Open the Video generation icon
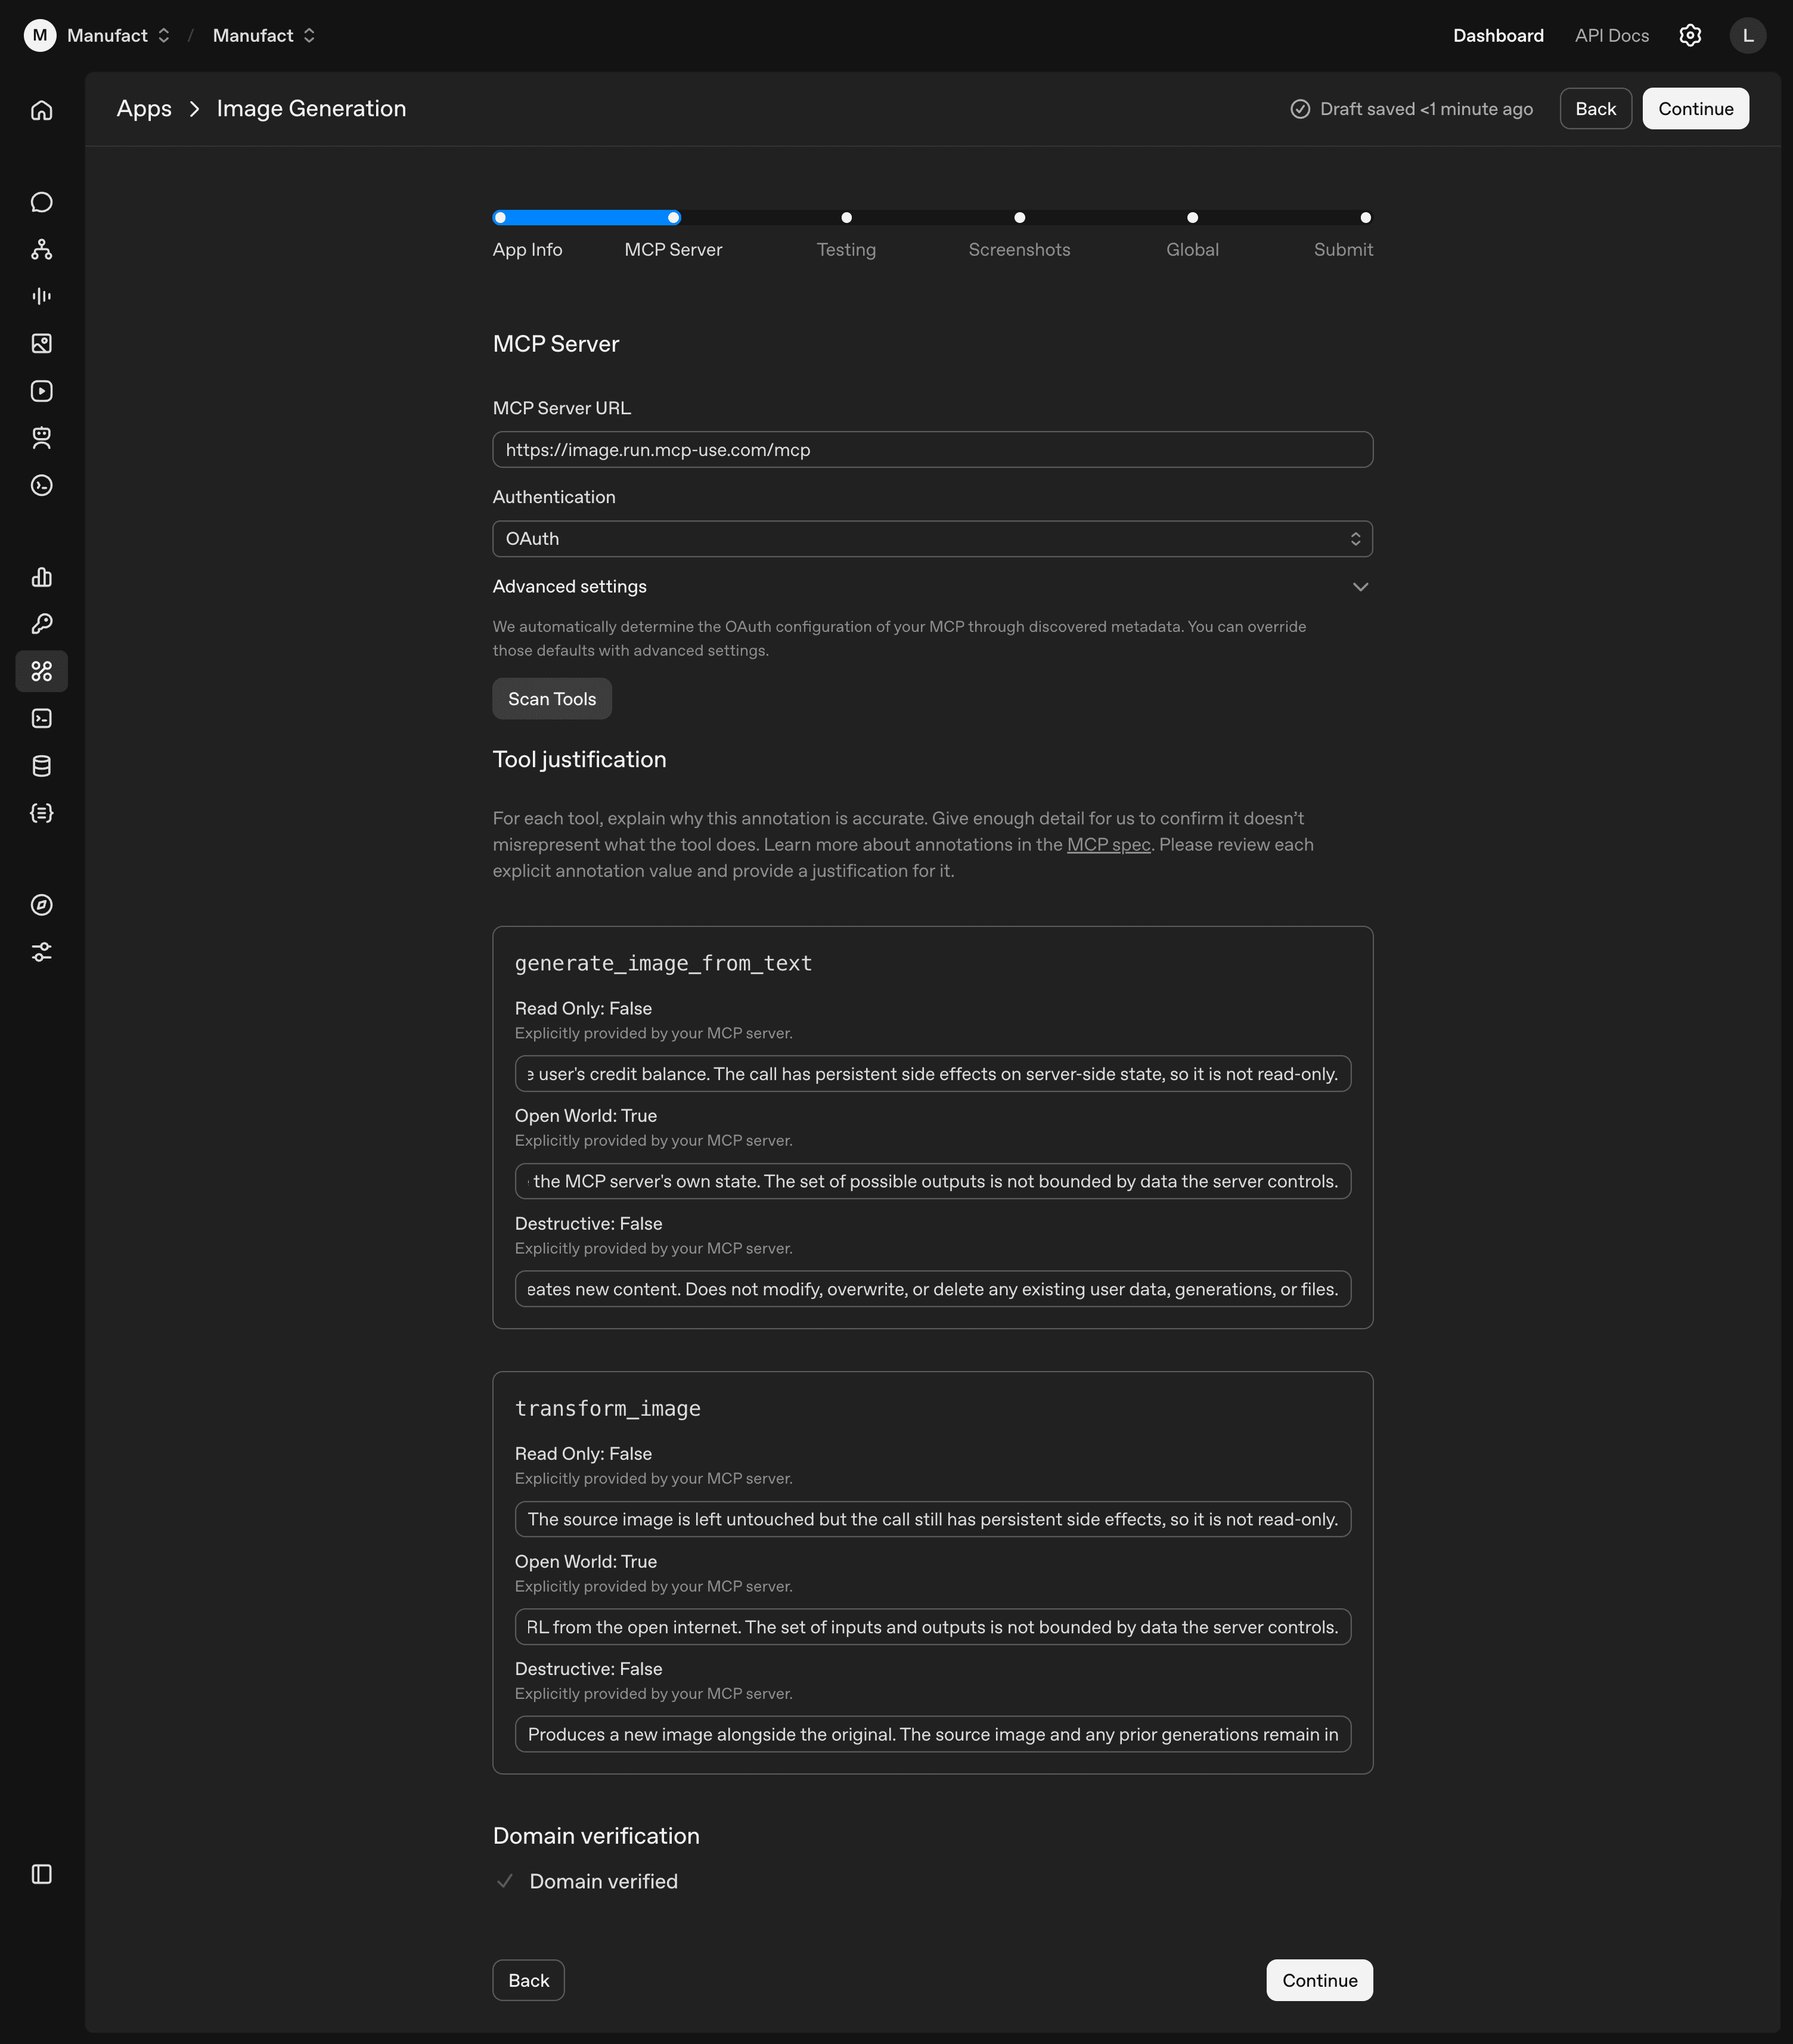 [x=41, y=391]
